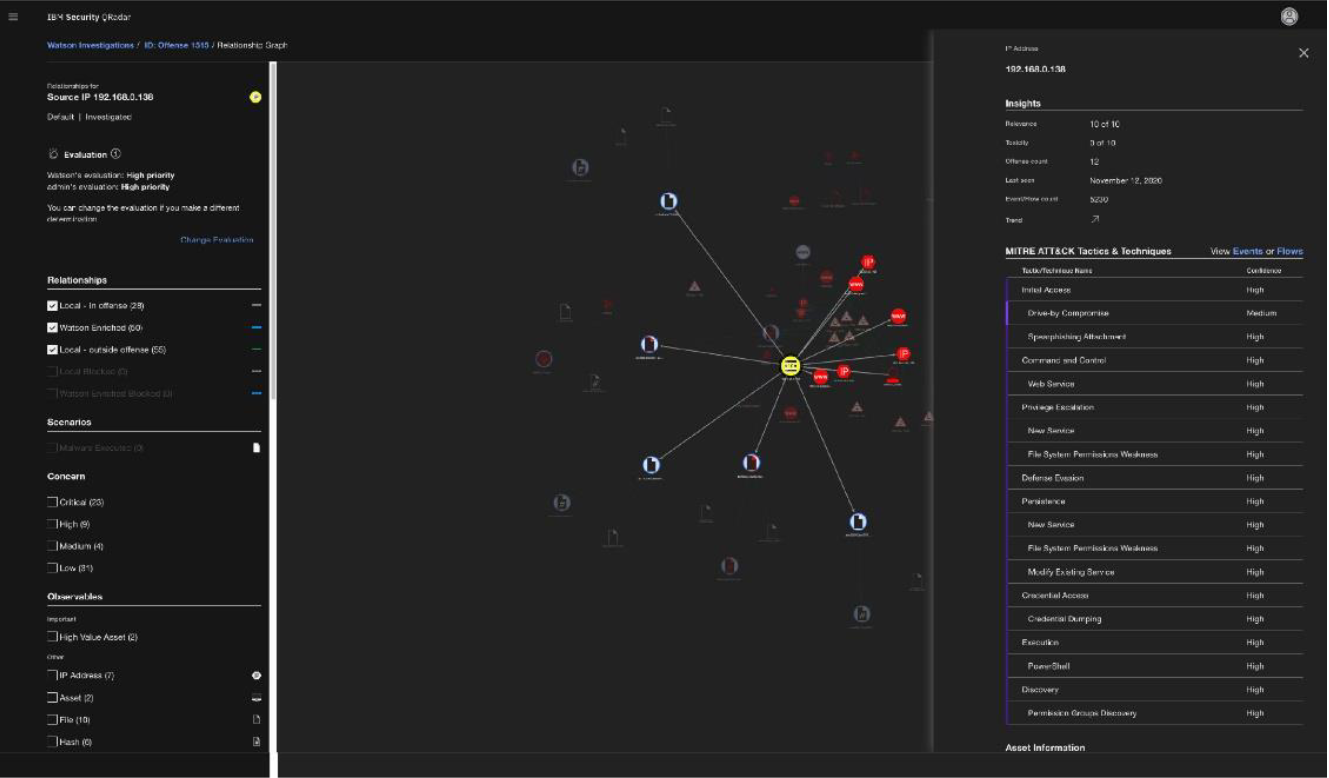Screen dimensions: 1329x778
Task: Select Permission Groups Discovery technique
Action: pos(1154,713)
